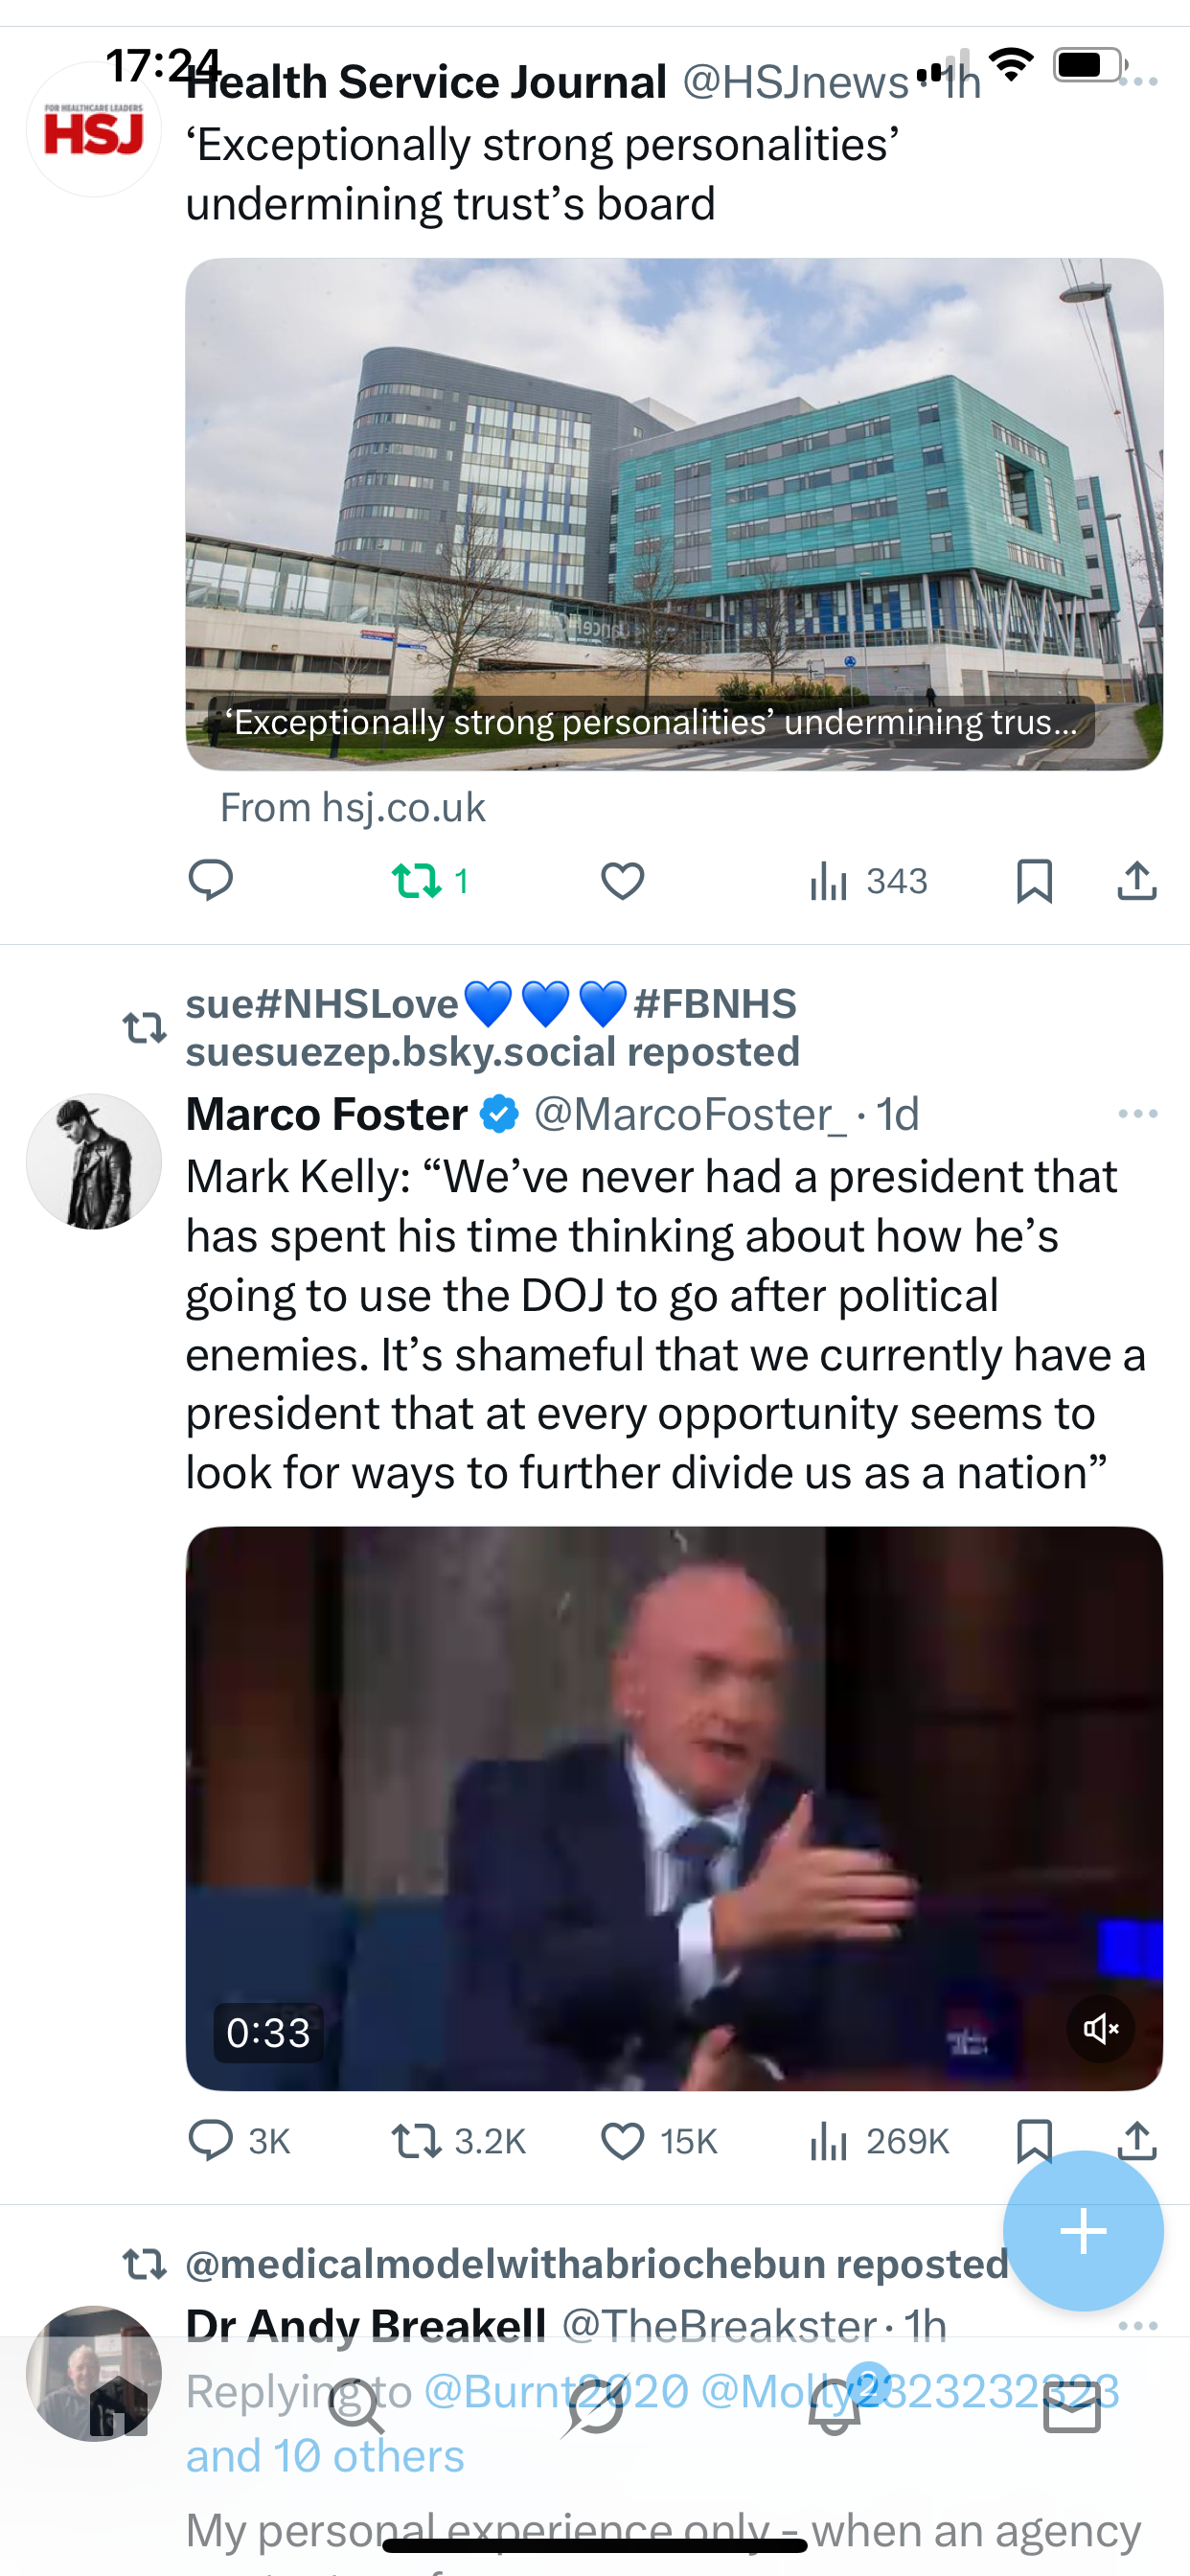View analytics showing 343 views
The height and width of the screenshot is (2576, 1190).
(868, 880)
